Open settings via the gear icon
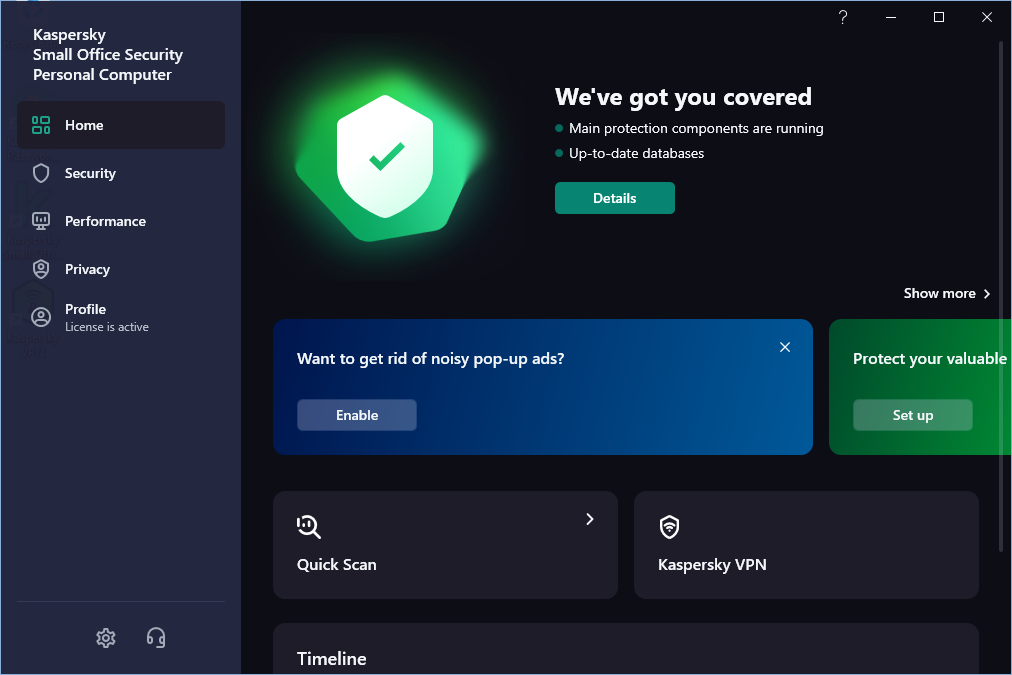 pyautogui.click(x=106, y=637)
